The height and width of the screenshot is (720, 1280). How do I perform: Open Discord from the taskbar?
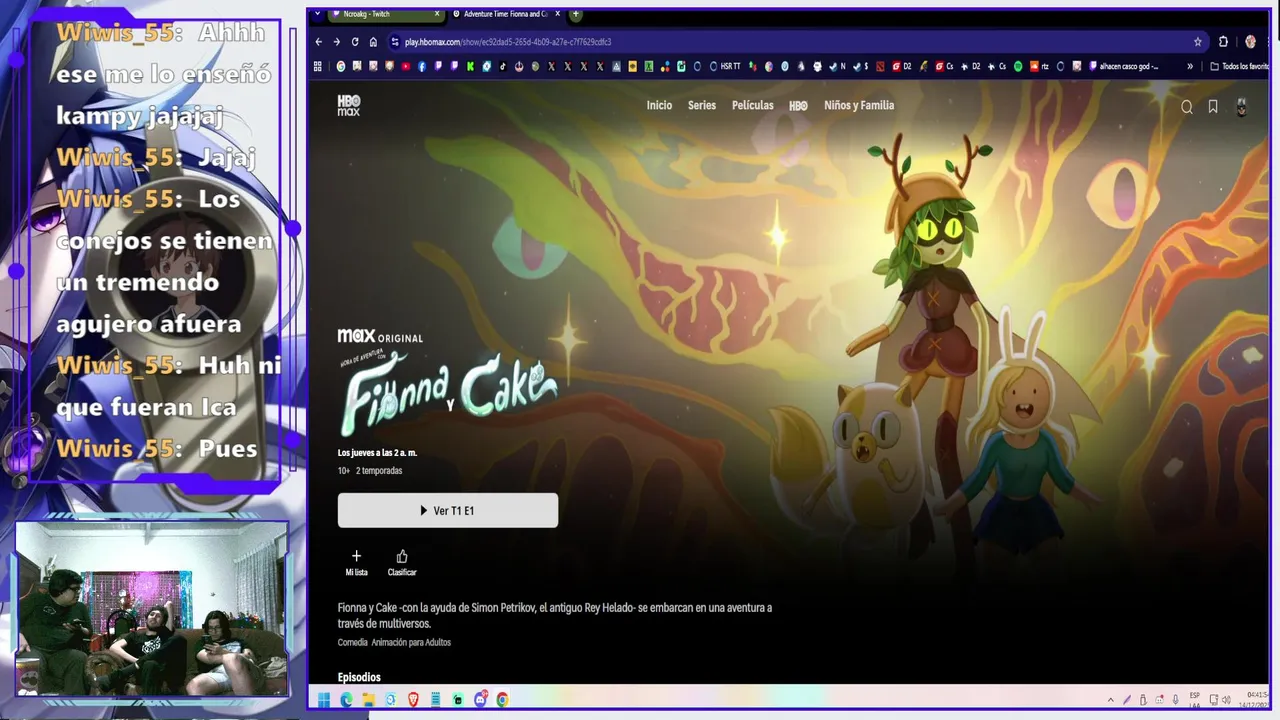coord(481,700)
